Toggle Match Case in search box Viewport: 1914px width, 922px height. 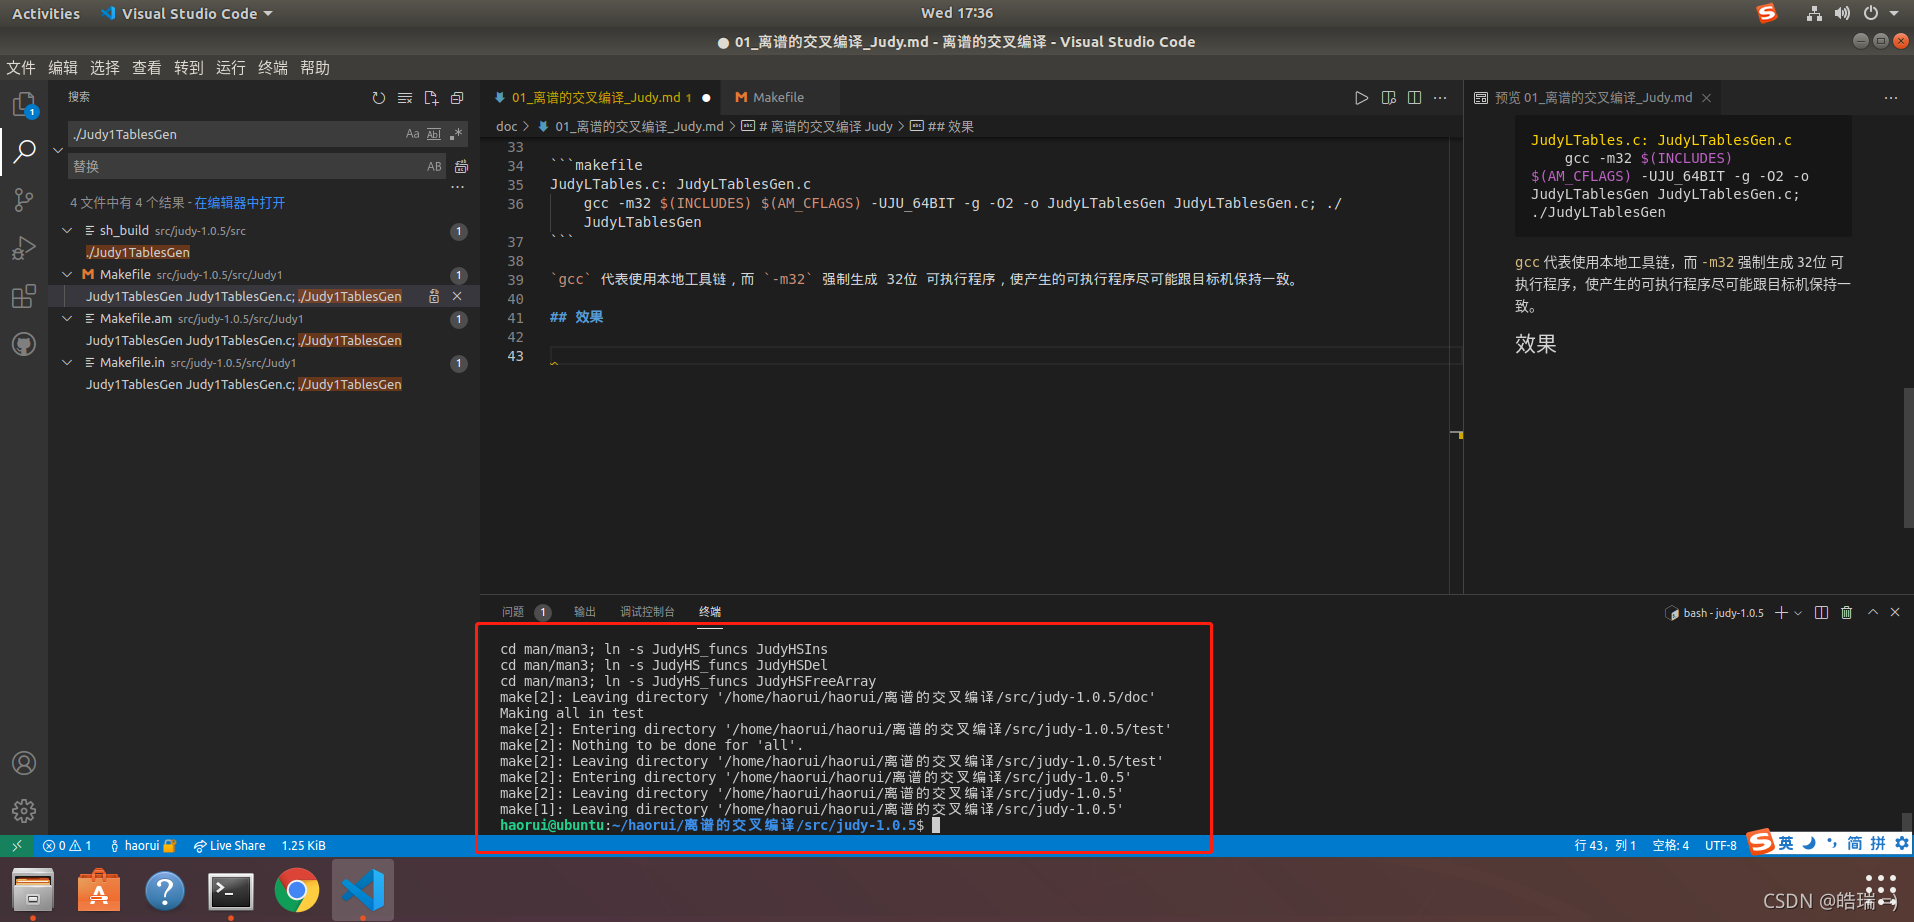click(x=412, y=134)
